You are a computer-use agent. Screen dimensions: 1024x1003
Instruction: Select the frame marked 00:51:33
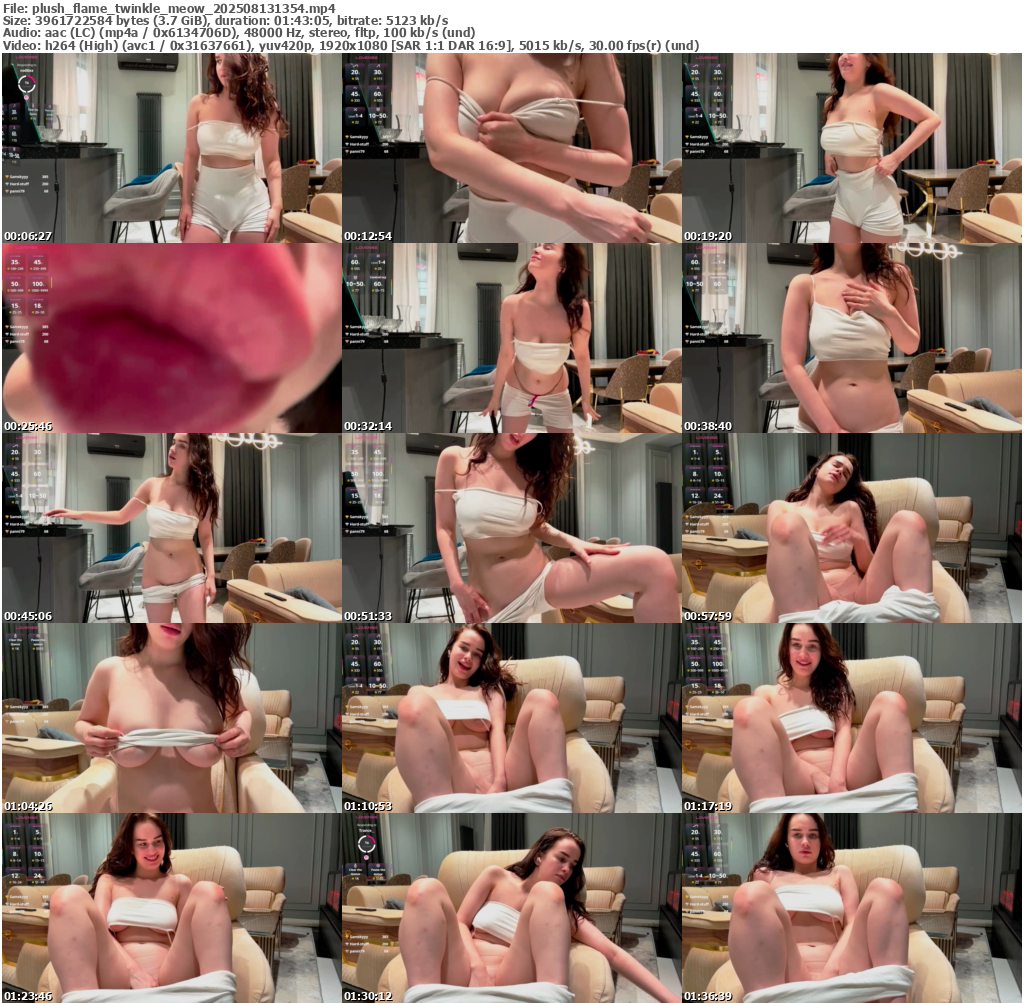click(511, 528)
